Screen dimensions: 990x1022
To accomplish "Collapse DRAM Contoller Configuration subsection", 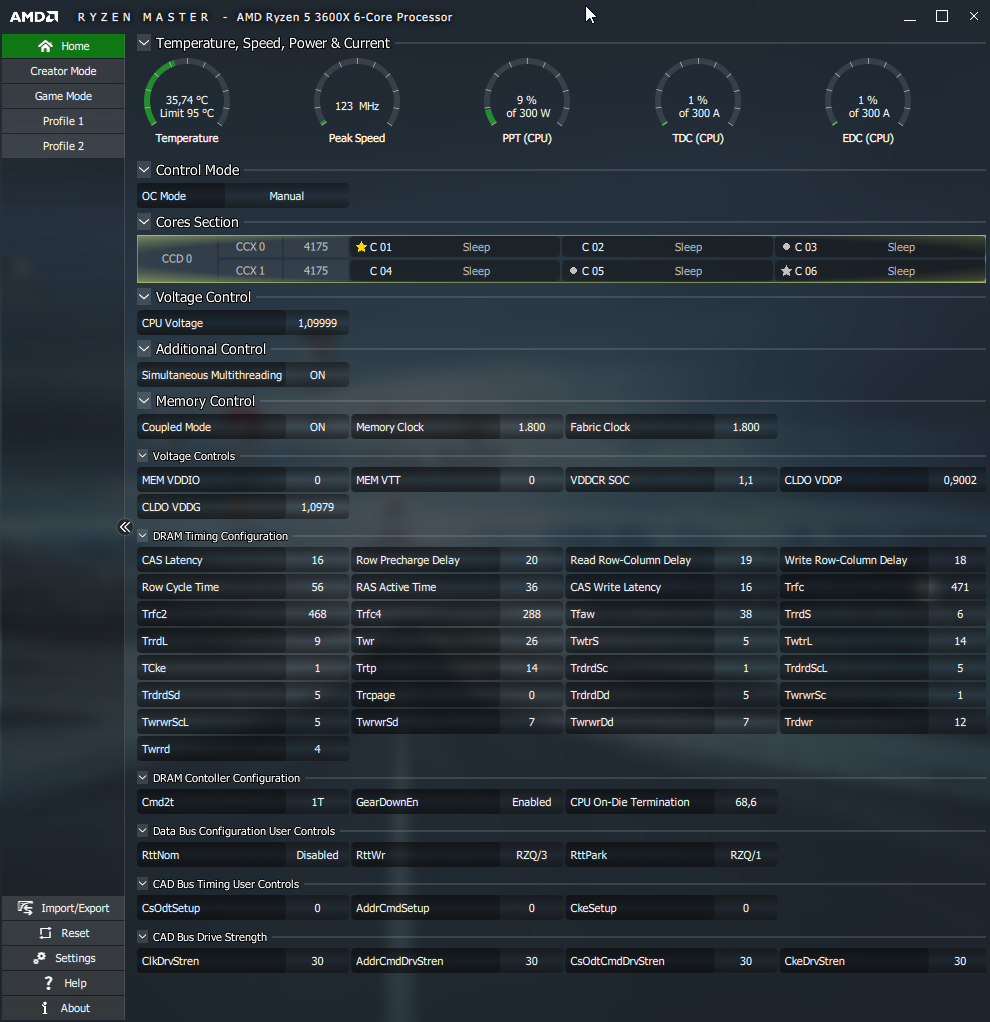I will [143, 778].
